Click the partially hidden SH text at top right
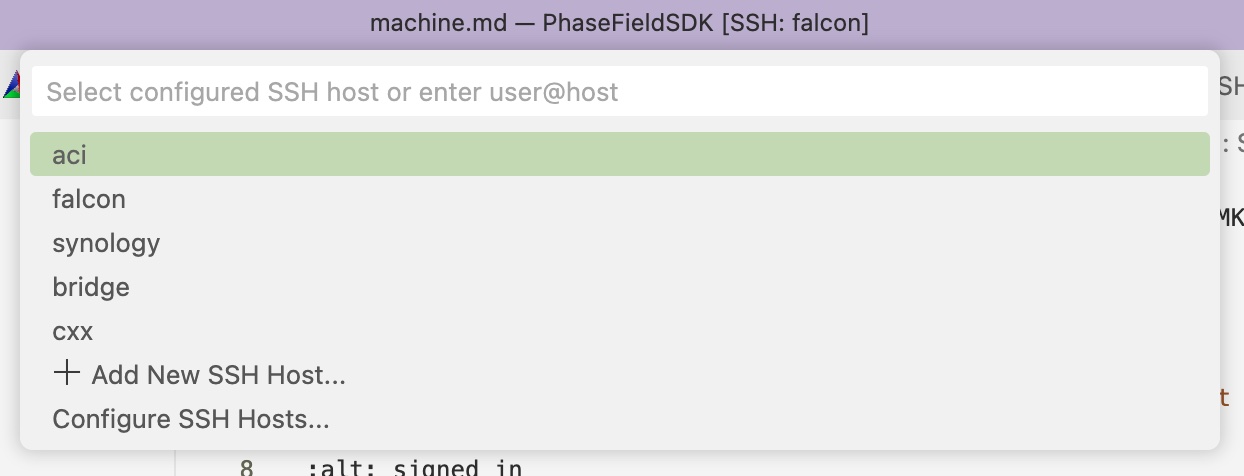 (x=1230, y=87)
